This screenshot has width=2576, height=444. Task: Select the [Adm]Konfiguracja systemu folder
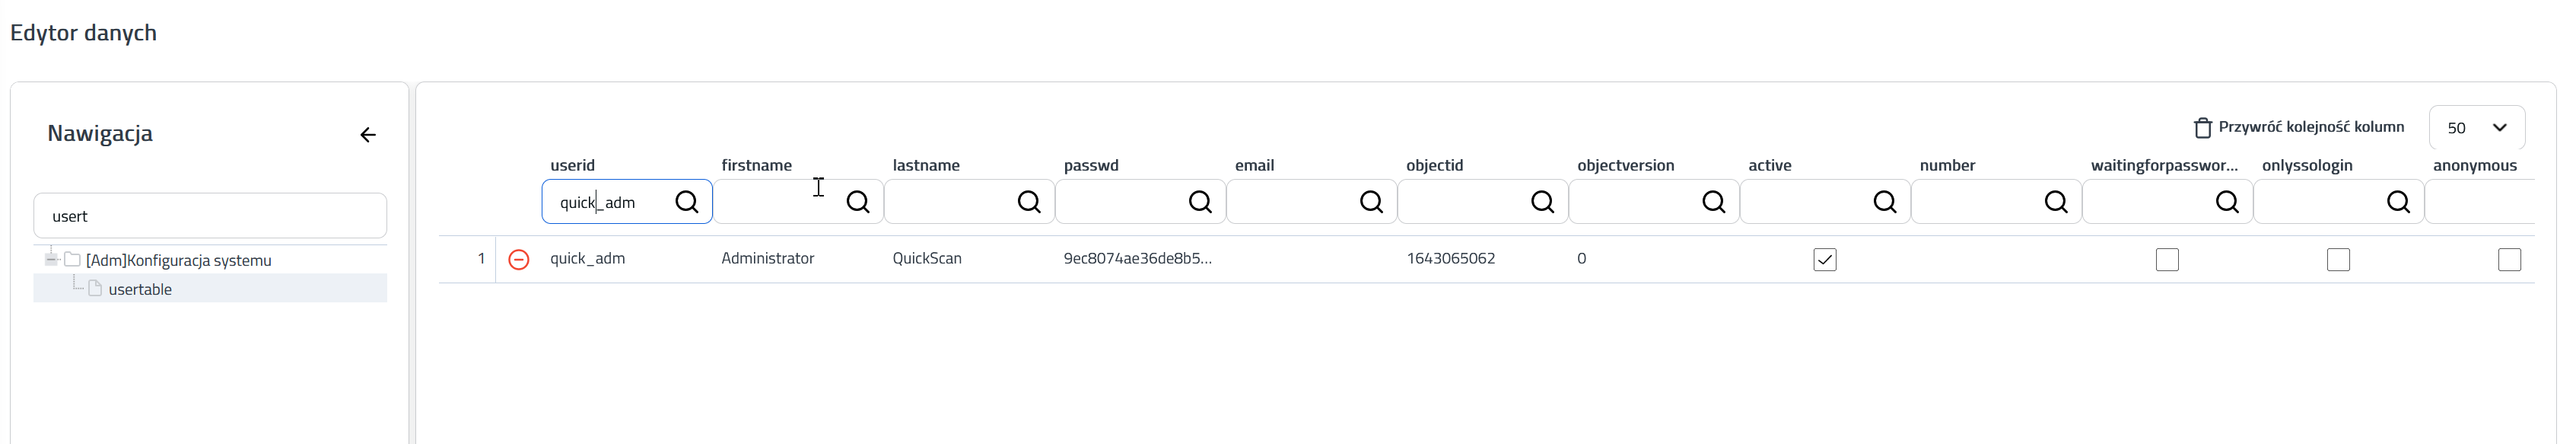179,260
